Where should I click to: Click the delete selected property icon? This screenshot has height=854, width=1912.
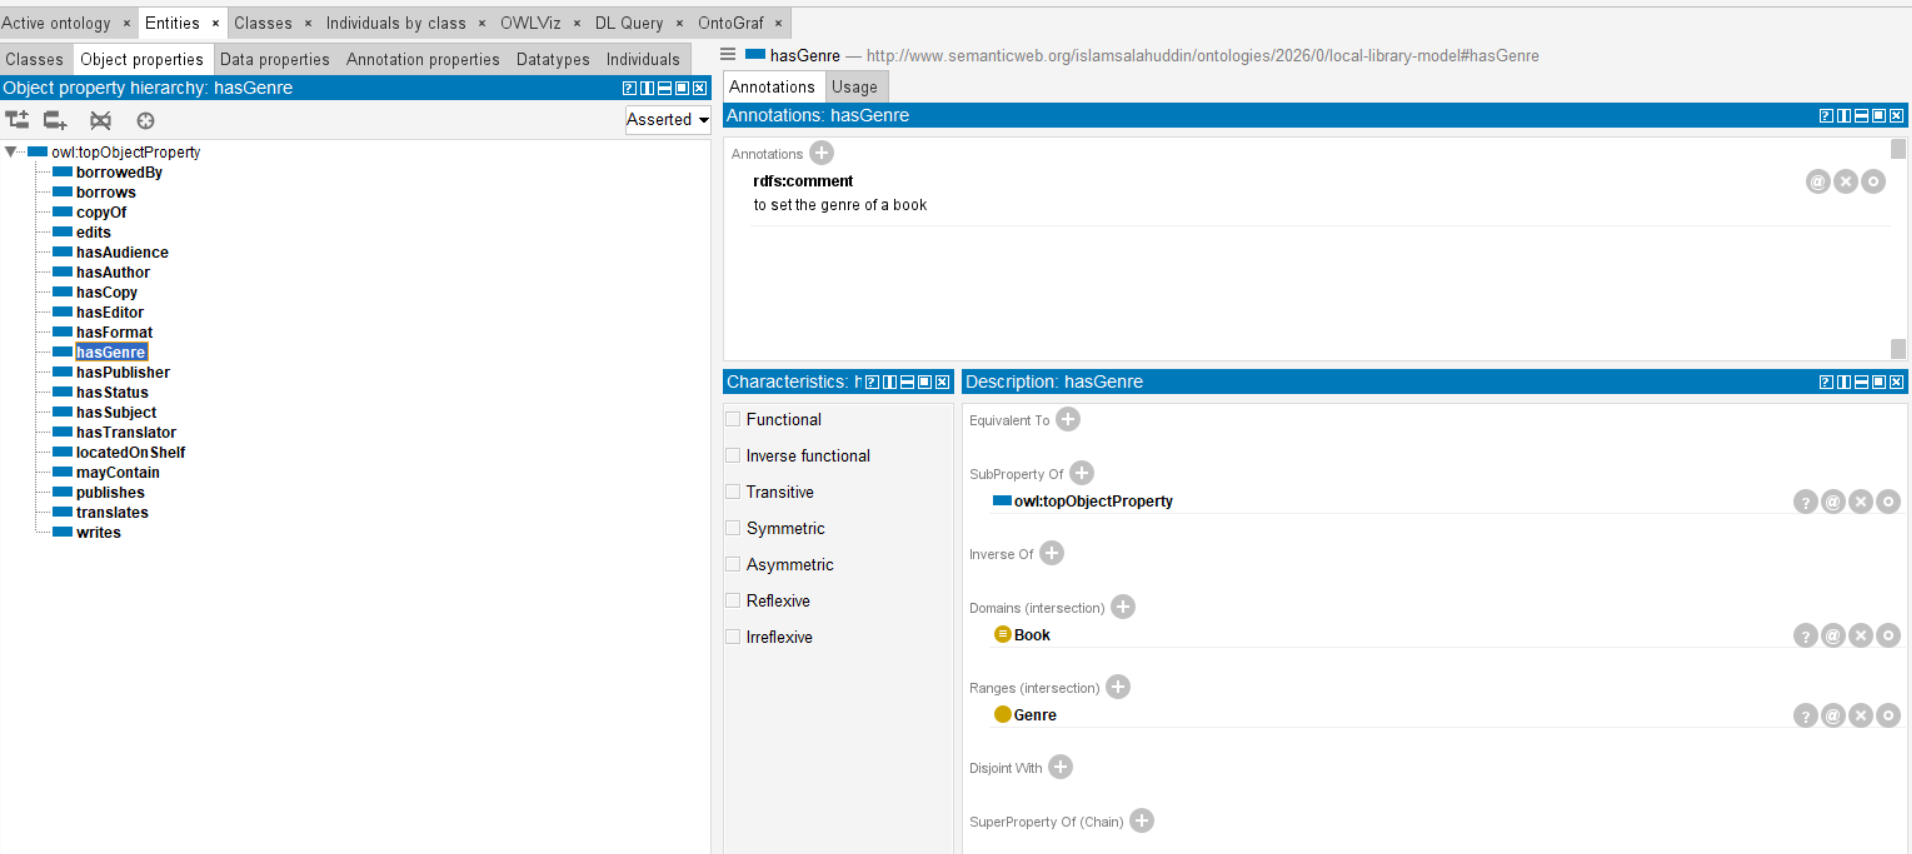[100, 120]
